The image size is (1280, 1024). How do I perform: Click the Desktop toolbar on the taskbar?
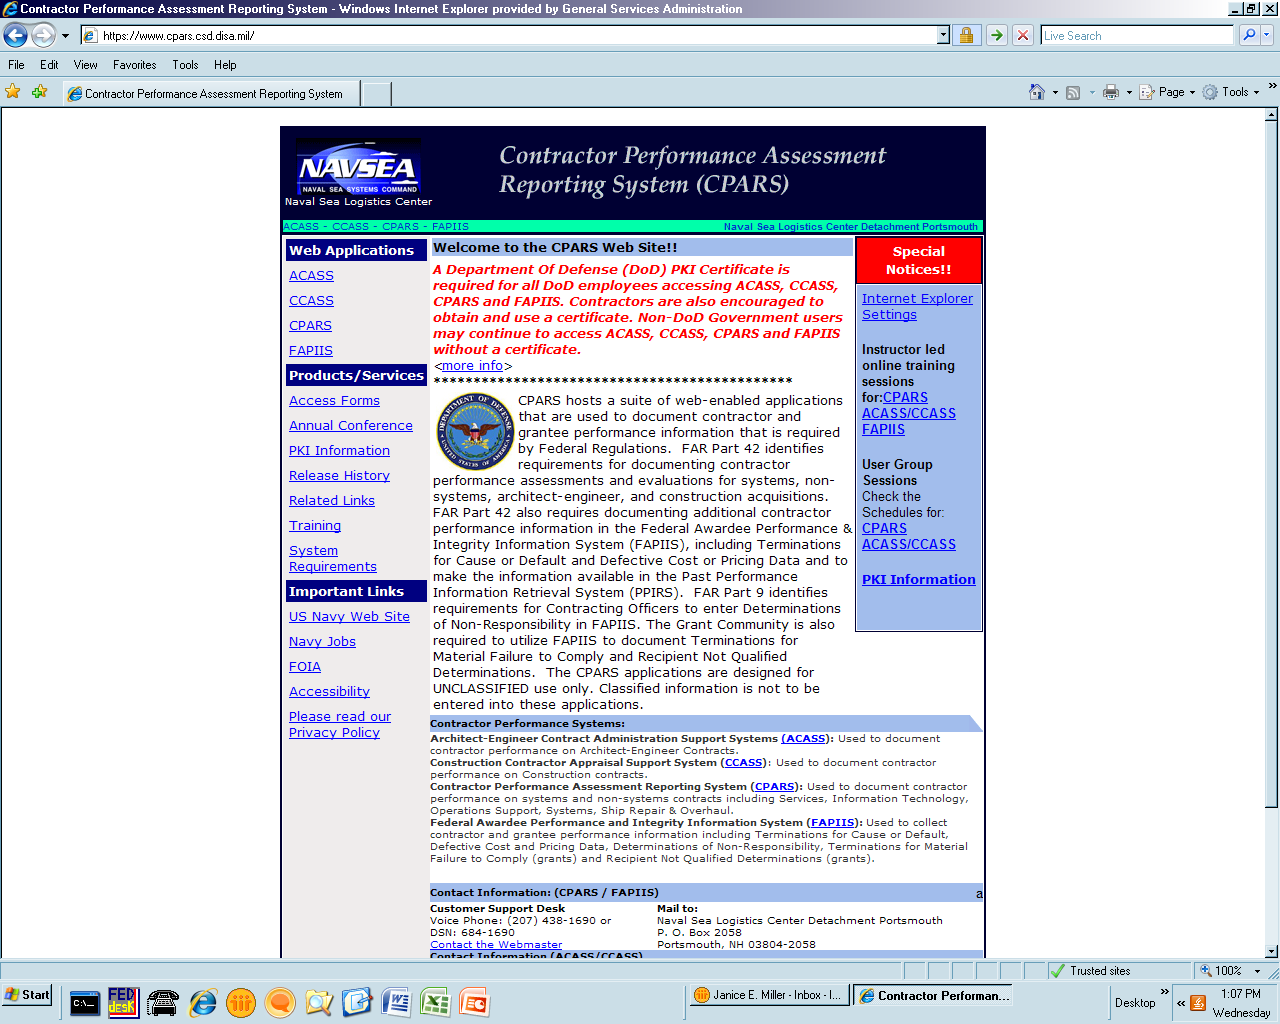1135,1003
